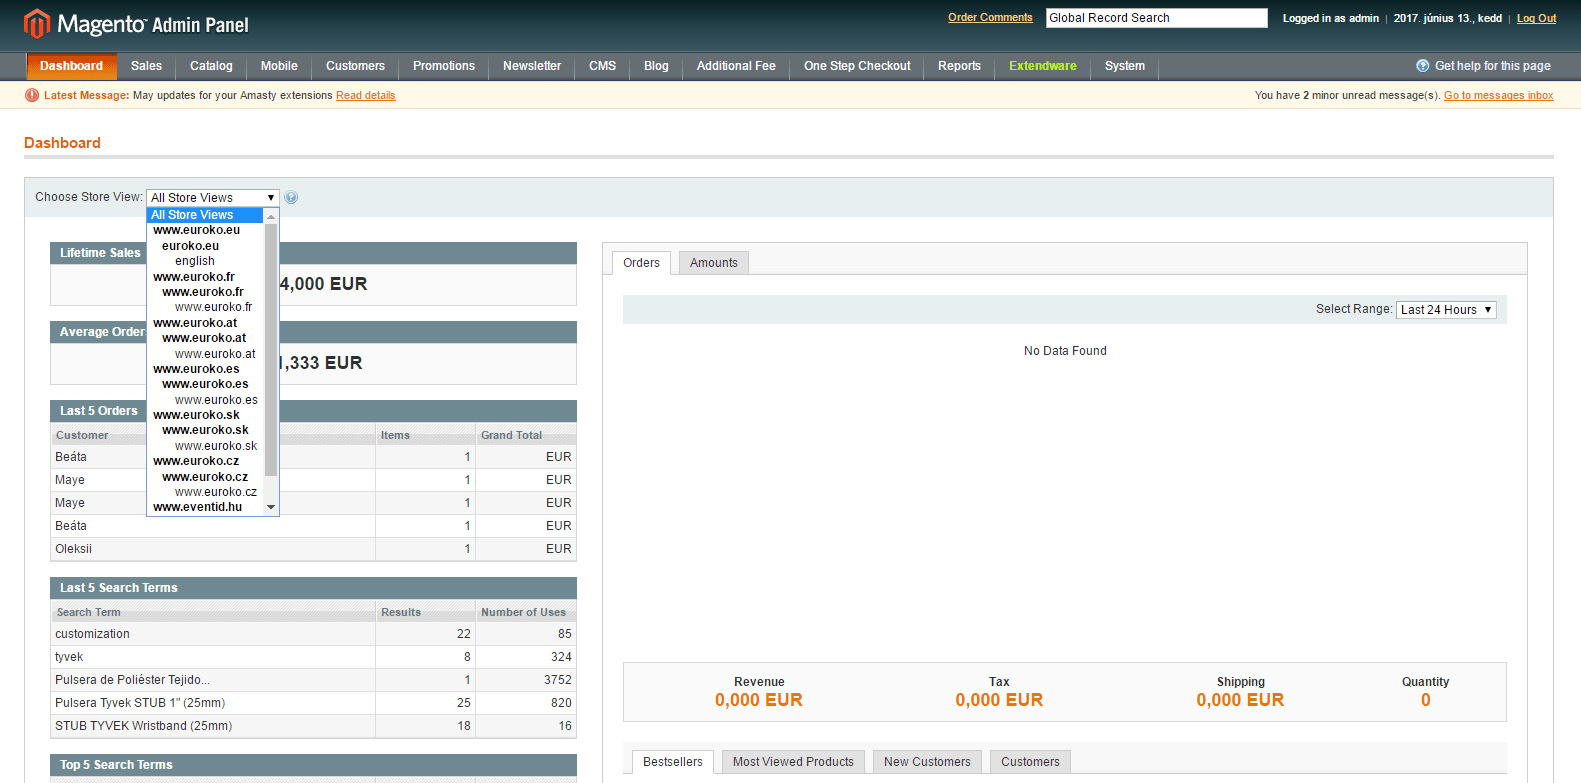The width and height of the screenshot is (1581, 783).
Task: Click the Latest Message warning icon
Action: click(32, 95)
